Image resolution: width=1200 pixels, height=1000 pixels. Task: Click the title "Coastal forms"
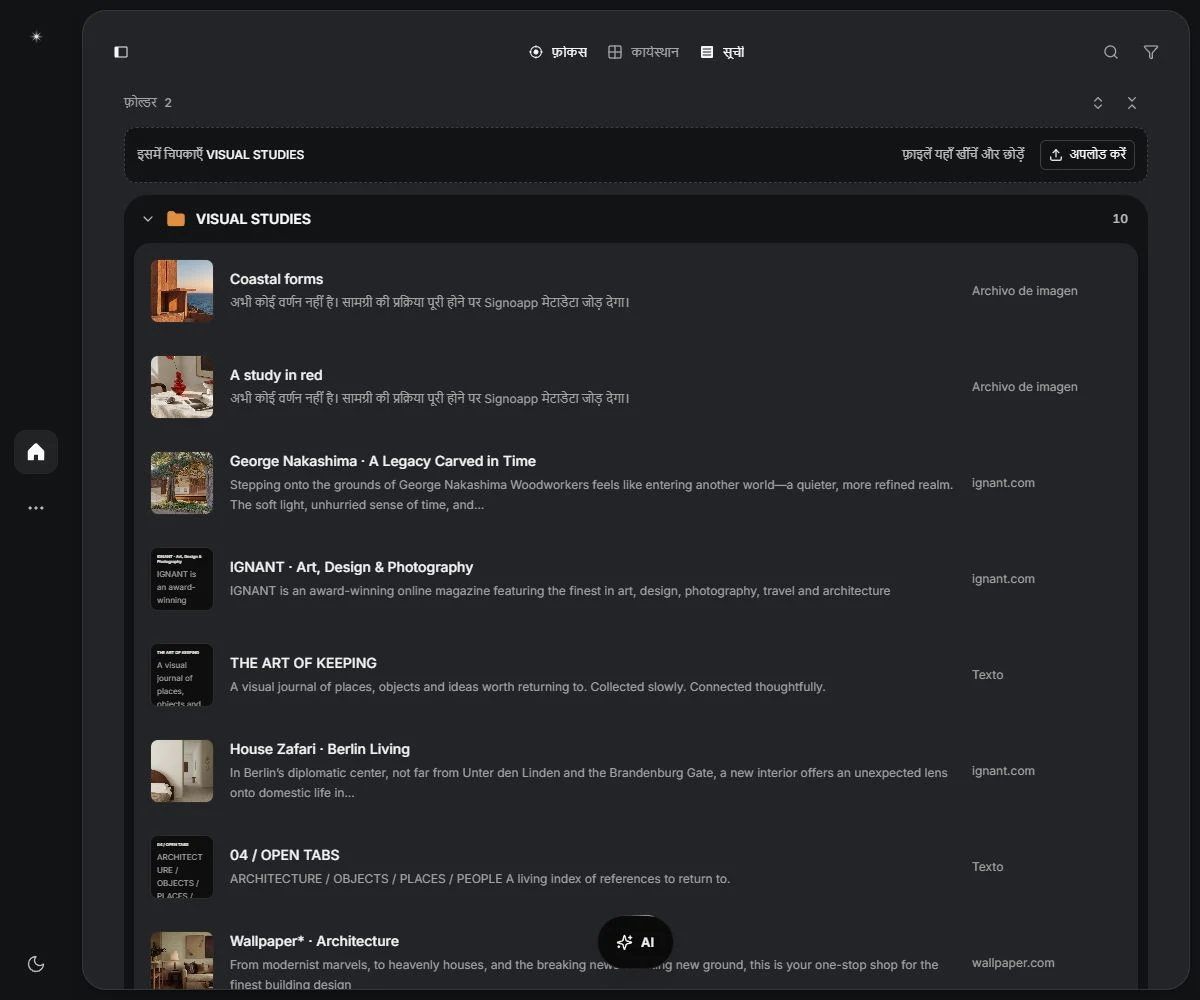[x=276, y=279]
